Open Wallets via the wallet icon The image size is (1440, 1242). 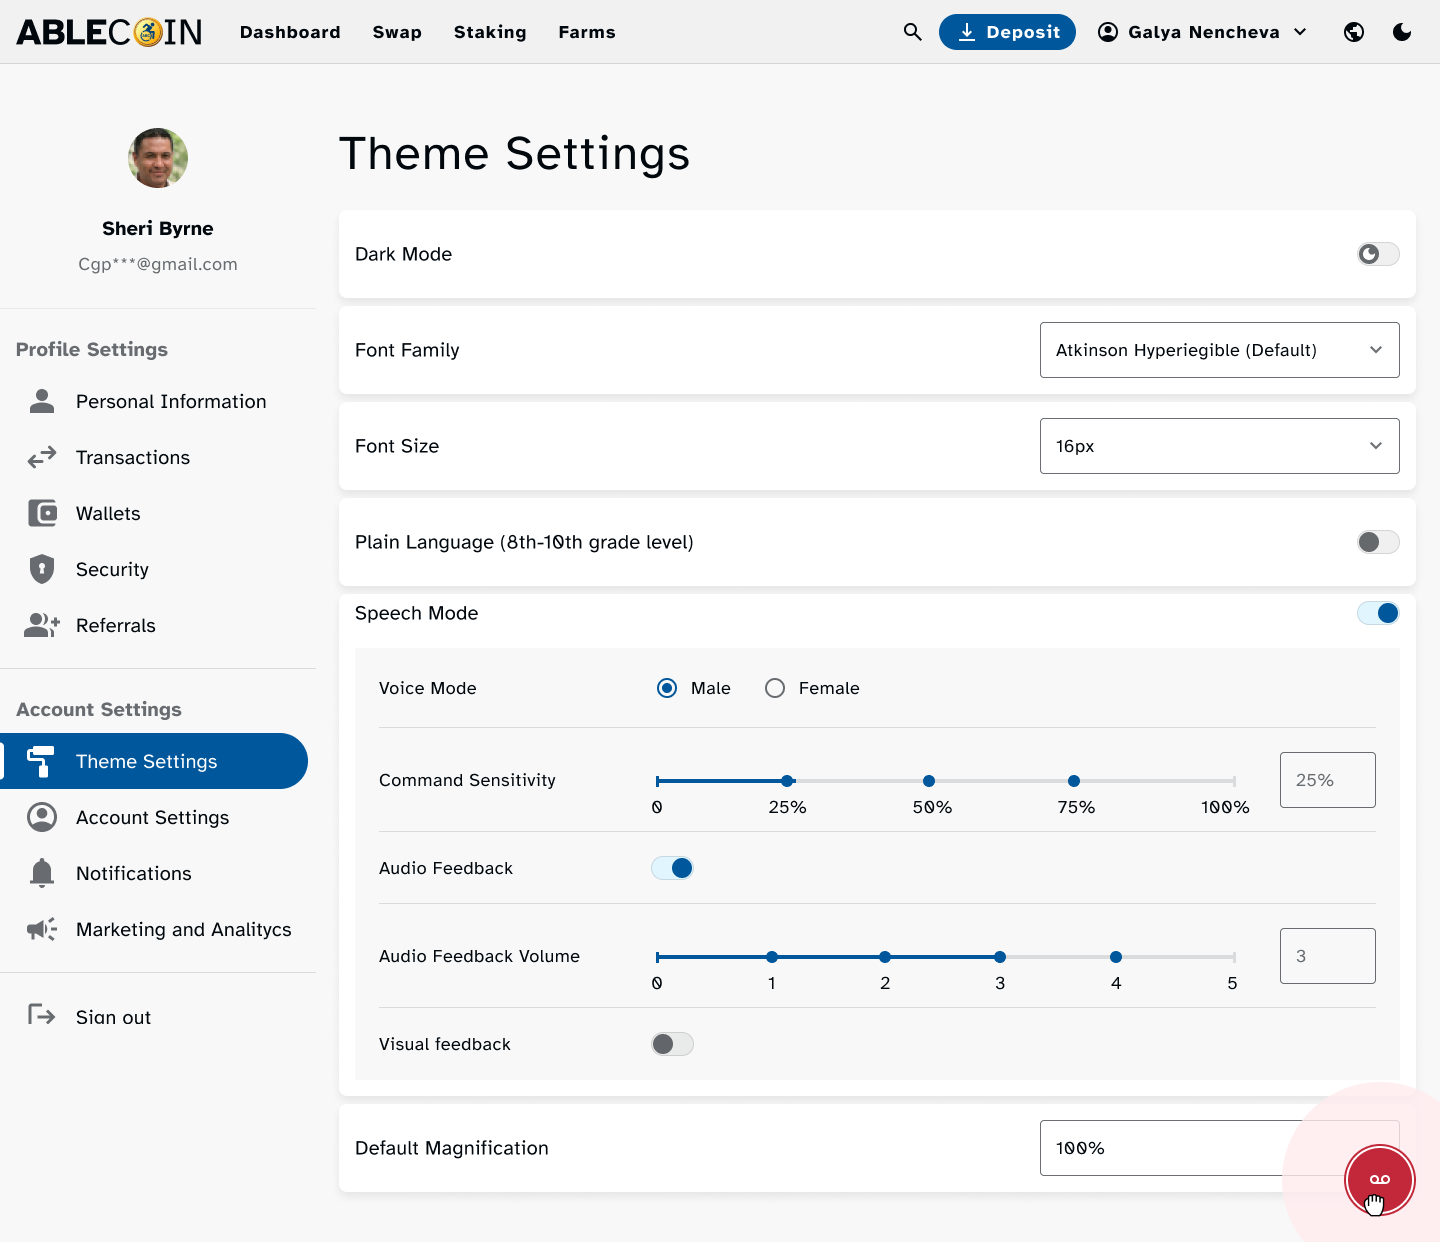[x=42, y=513]
